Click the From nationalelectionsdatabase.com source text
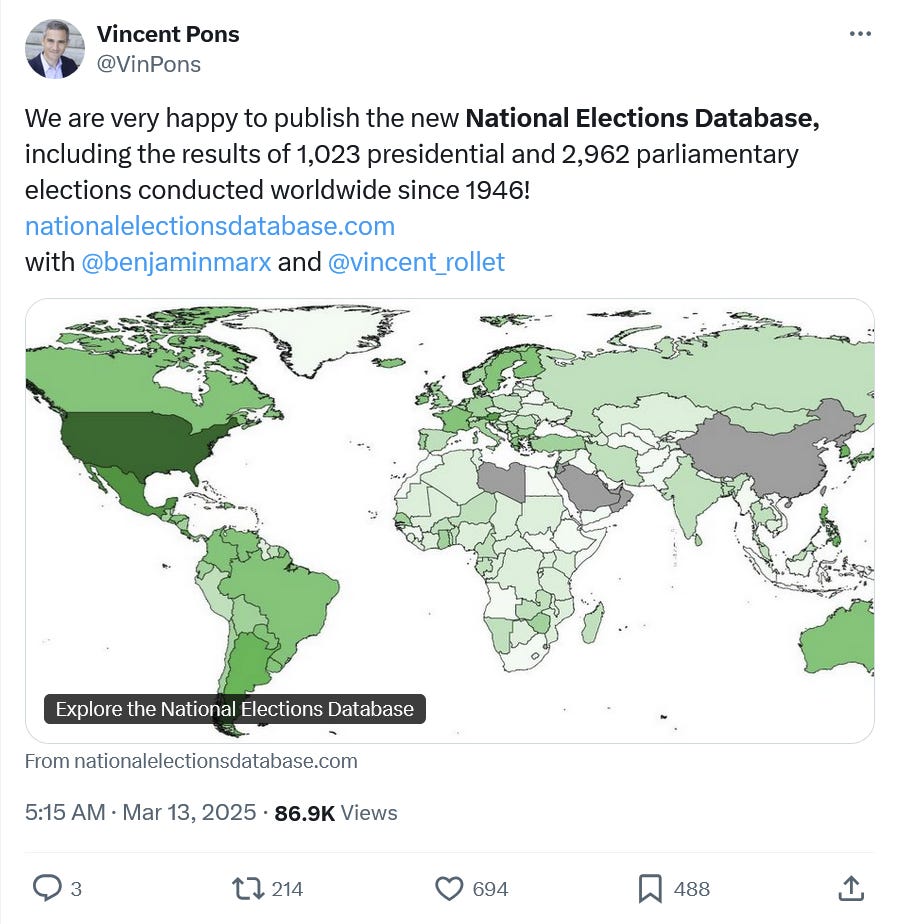This screenshot has width=898, height=924. [191, 761]
